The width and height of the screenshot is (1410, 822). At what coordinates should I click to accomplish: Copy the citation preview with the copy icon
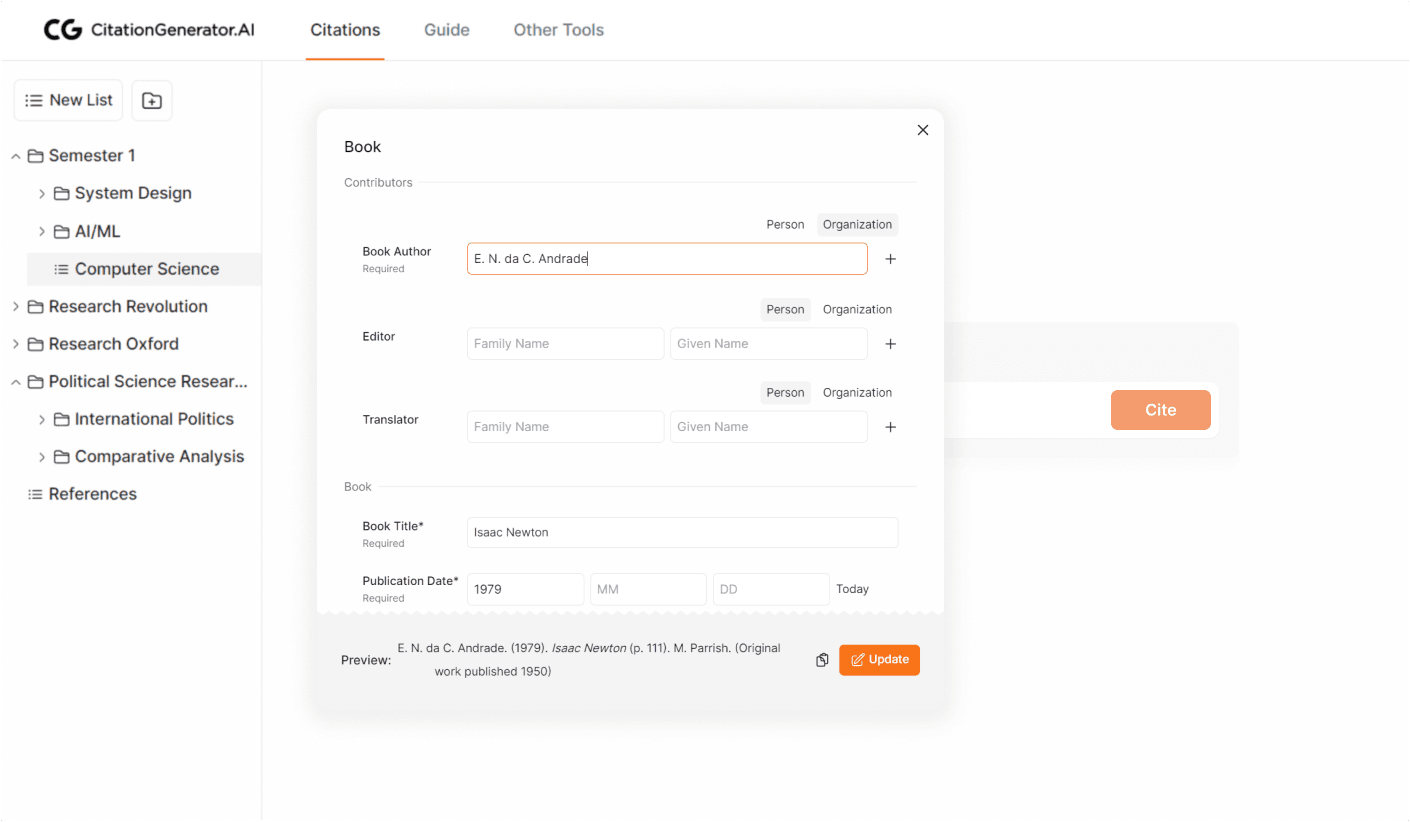click(x=821, y=660)
